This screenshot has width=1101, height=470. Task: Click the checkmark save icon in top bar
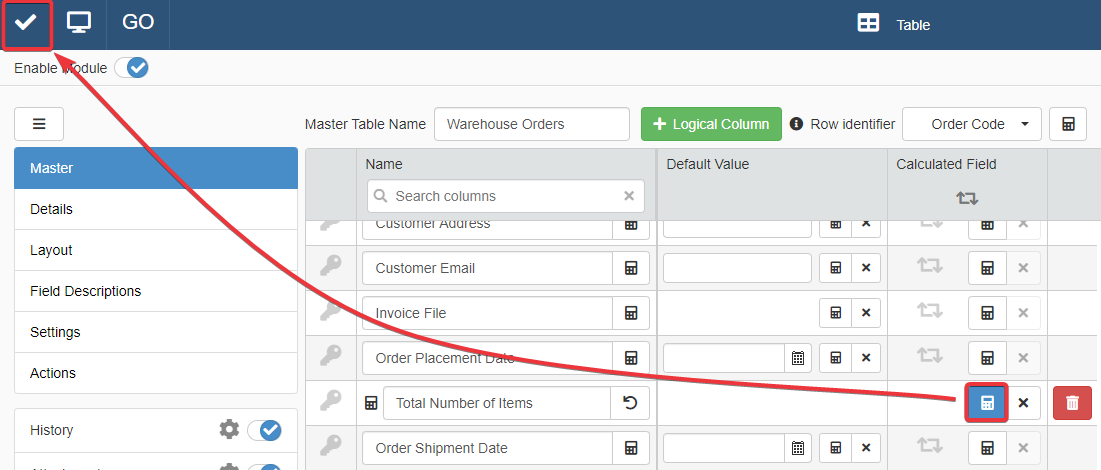26,24
